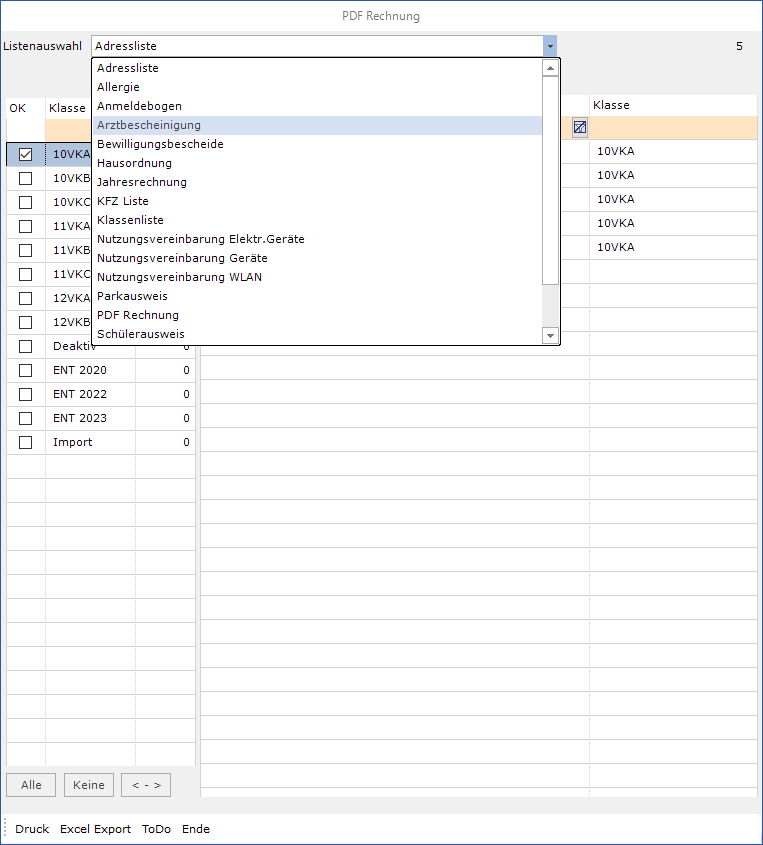Uncheck the 10VKA class checkbox
The height and width of the screenshot is (845, 763).
pyautogui.click(x=25, y=154)
